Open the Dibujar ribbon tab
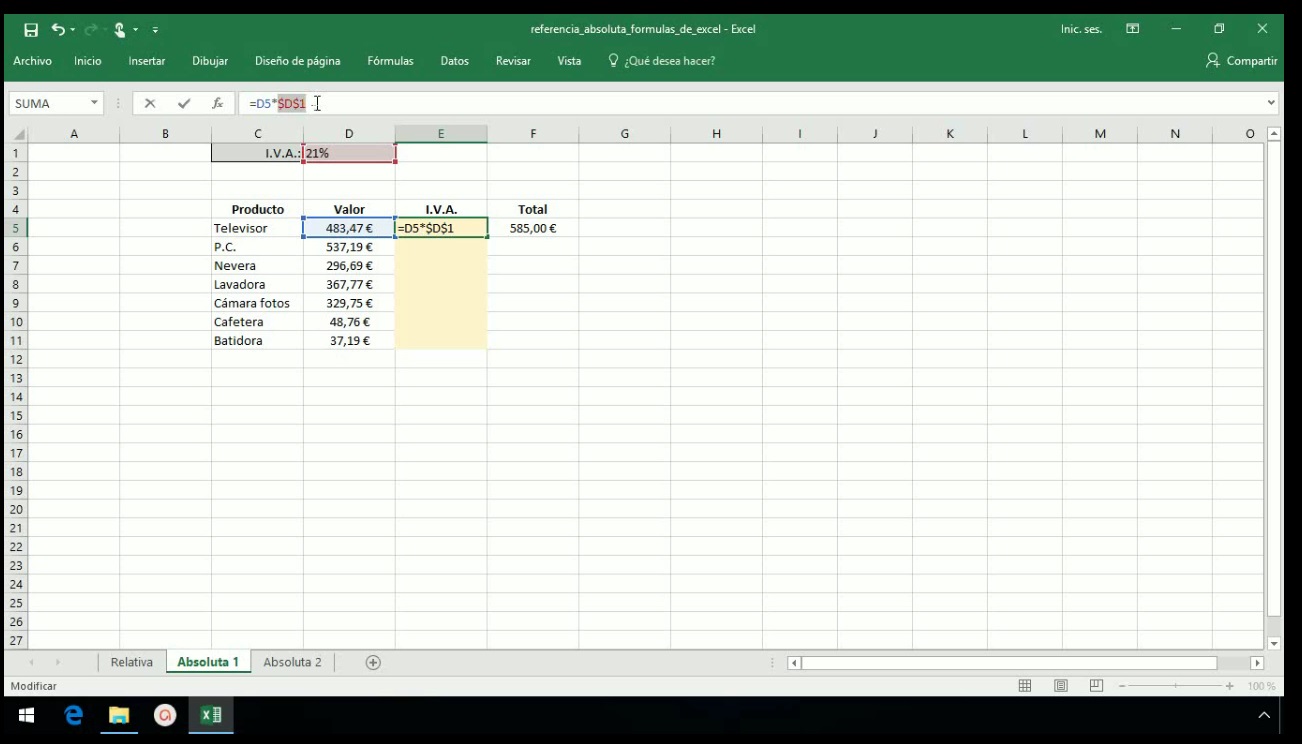Viewport: 1302px width, 744px height. (x=210, y=61)
